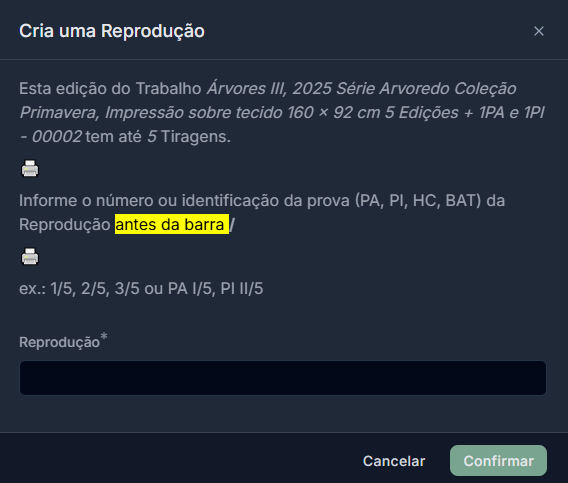
Task: Click the printer icon above the ex.: examples
Action: tap(30, 257)
